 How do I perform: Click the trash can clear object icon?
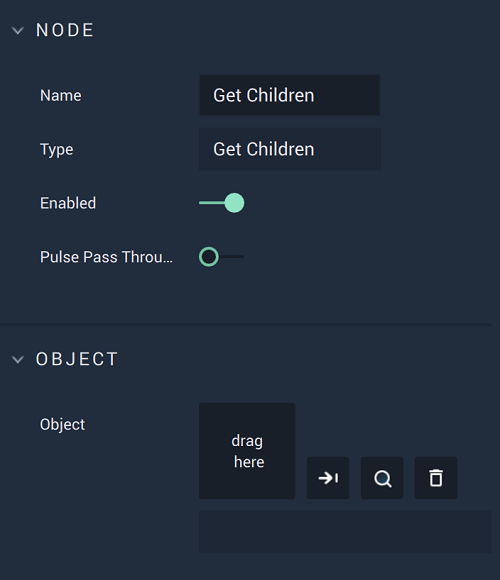point(436,478)
